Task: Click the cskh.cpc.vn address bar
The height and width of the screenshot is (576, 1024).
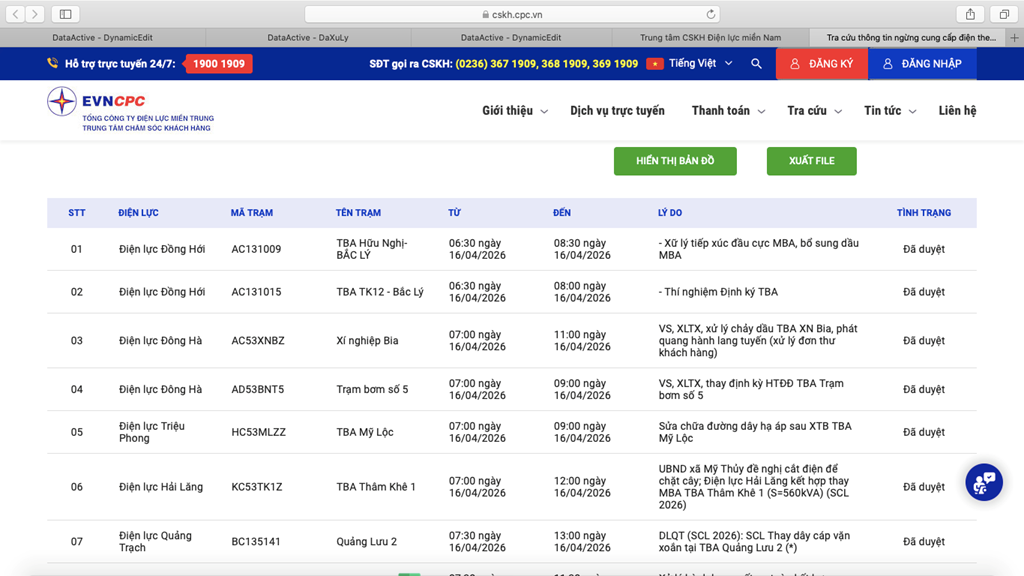Action: [x=512, y=14]
